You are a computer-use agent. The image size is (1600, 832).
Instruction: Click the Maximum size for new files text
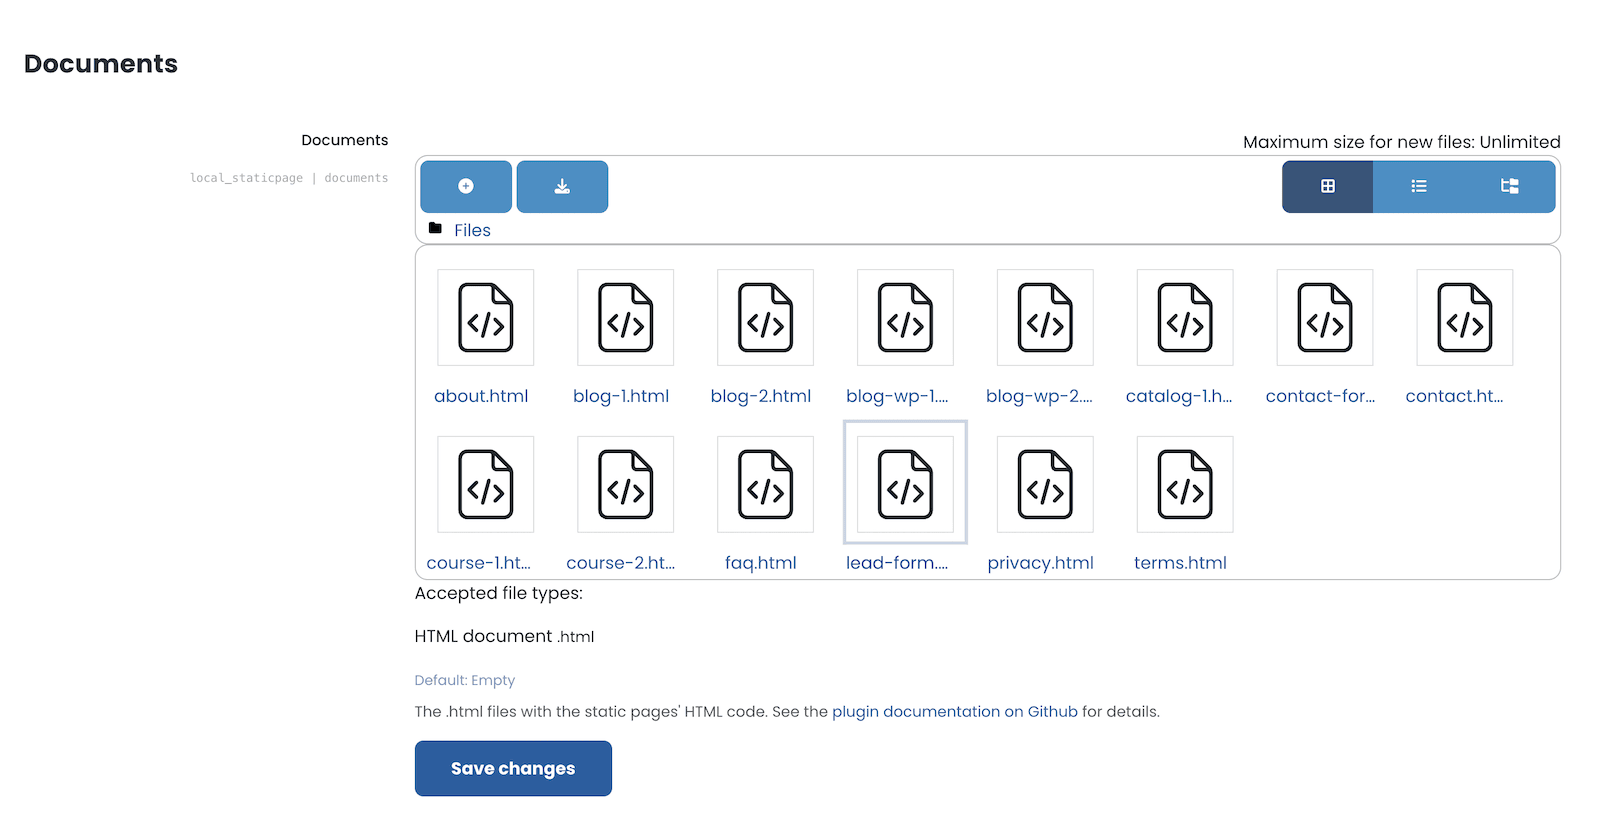[x=1402, y=142]
